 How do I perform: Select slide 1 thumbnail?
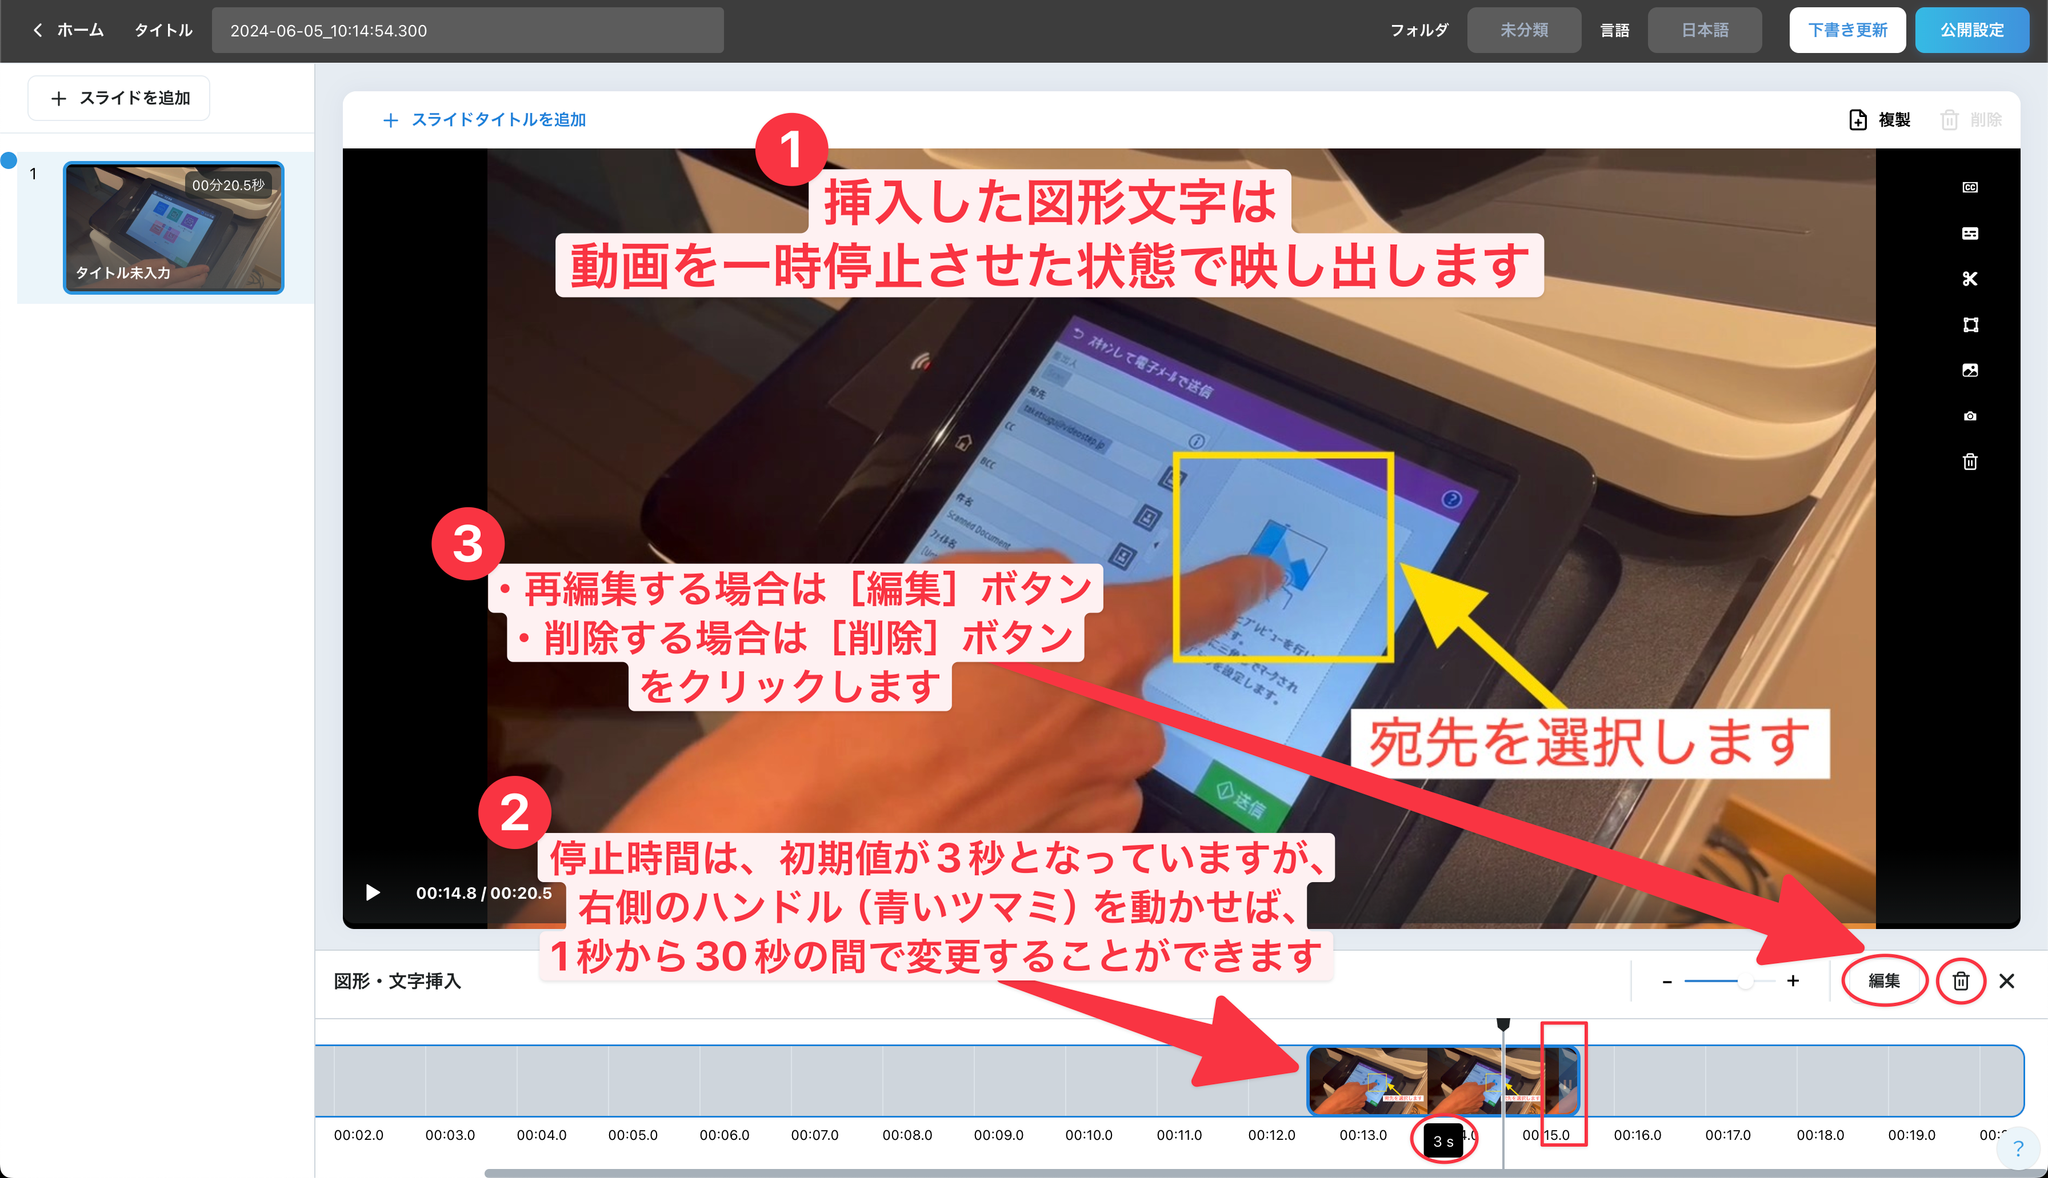coord(174,228)
